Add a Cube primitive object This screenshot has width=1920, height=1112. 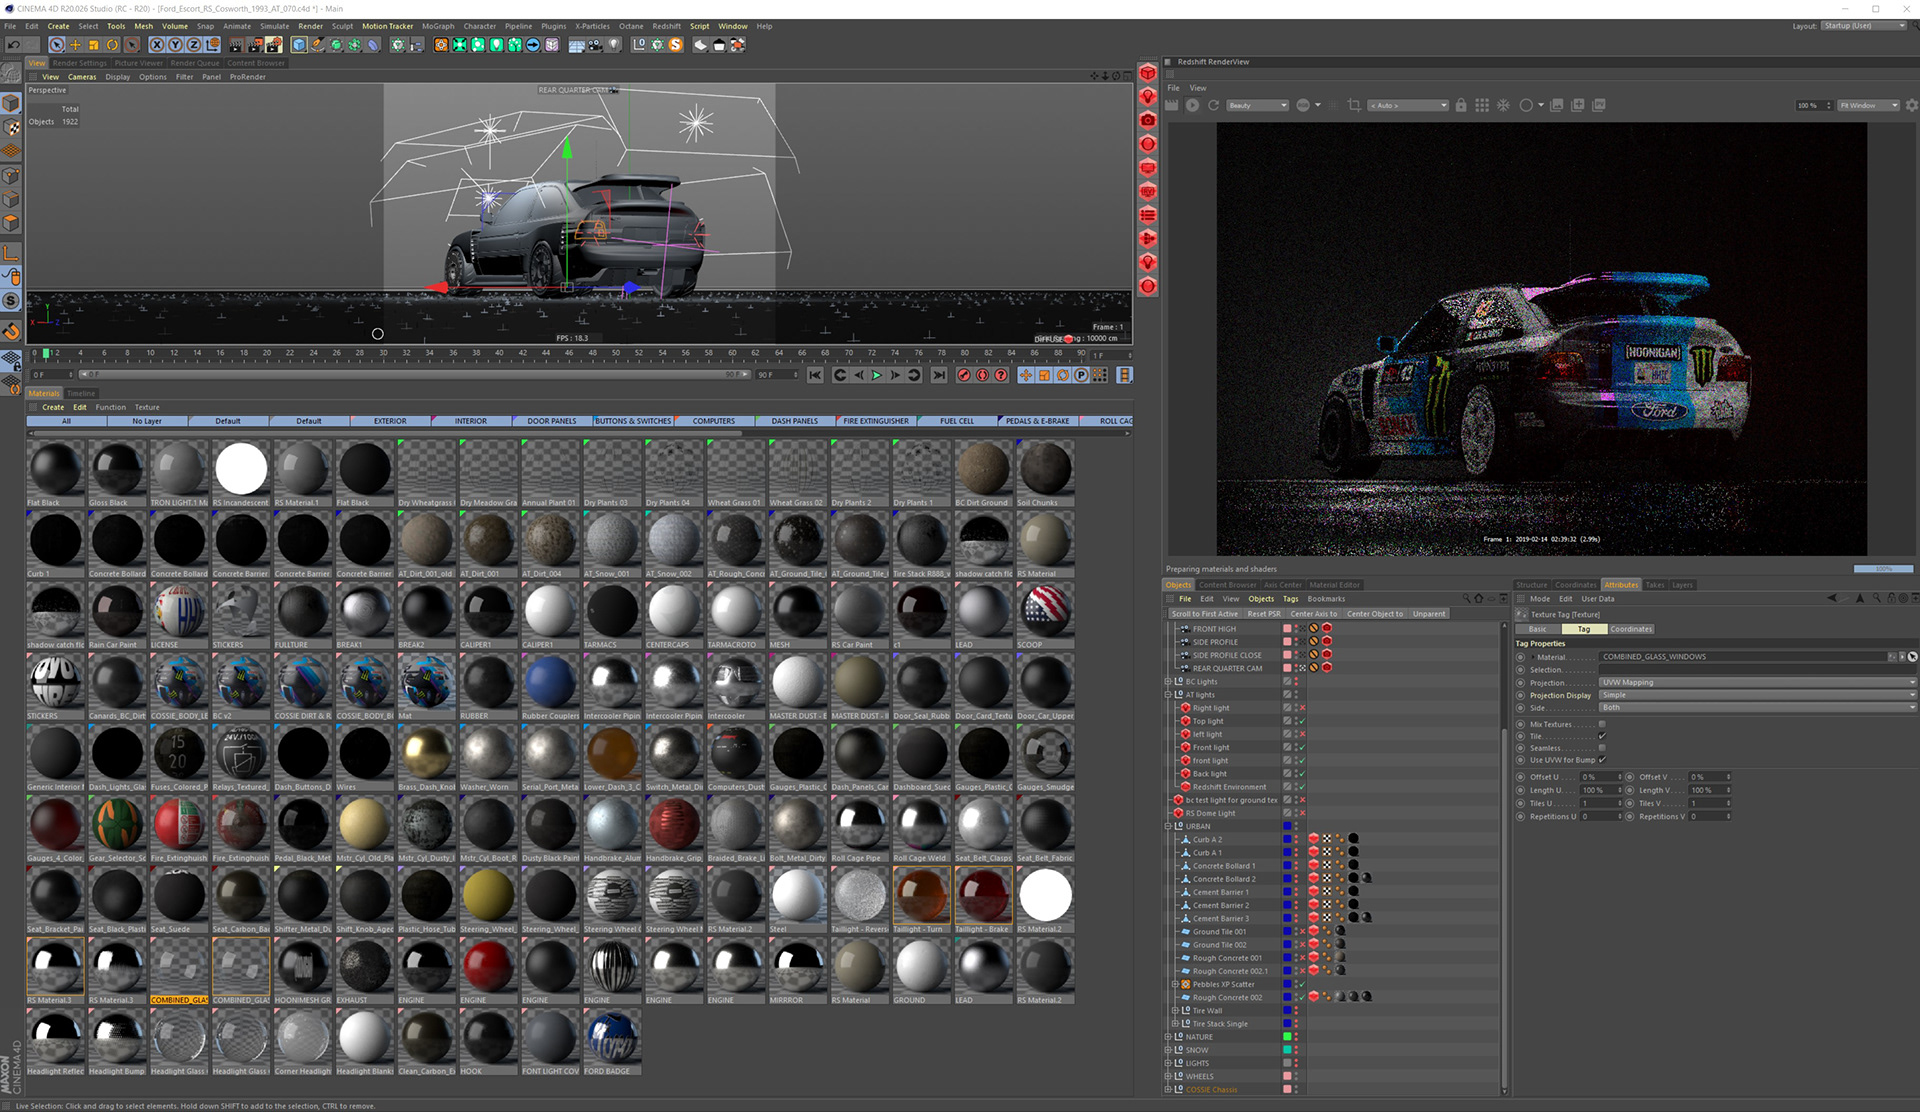click(299, 45)
